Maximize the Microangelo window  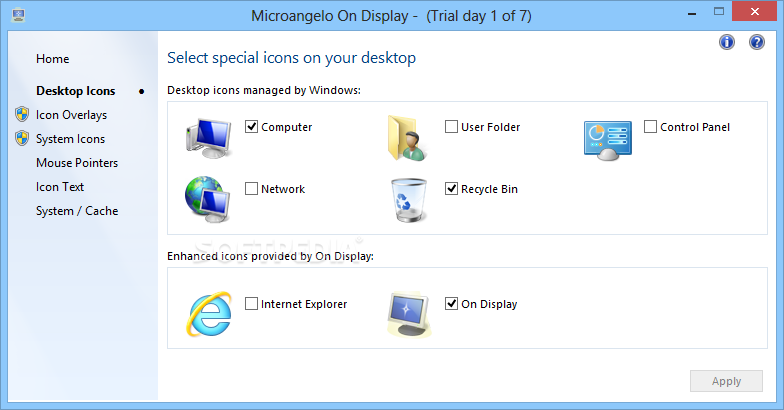coord(719,12)
